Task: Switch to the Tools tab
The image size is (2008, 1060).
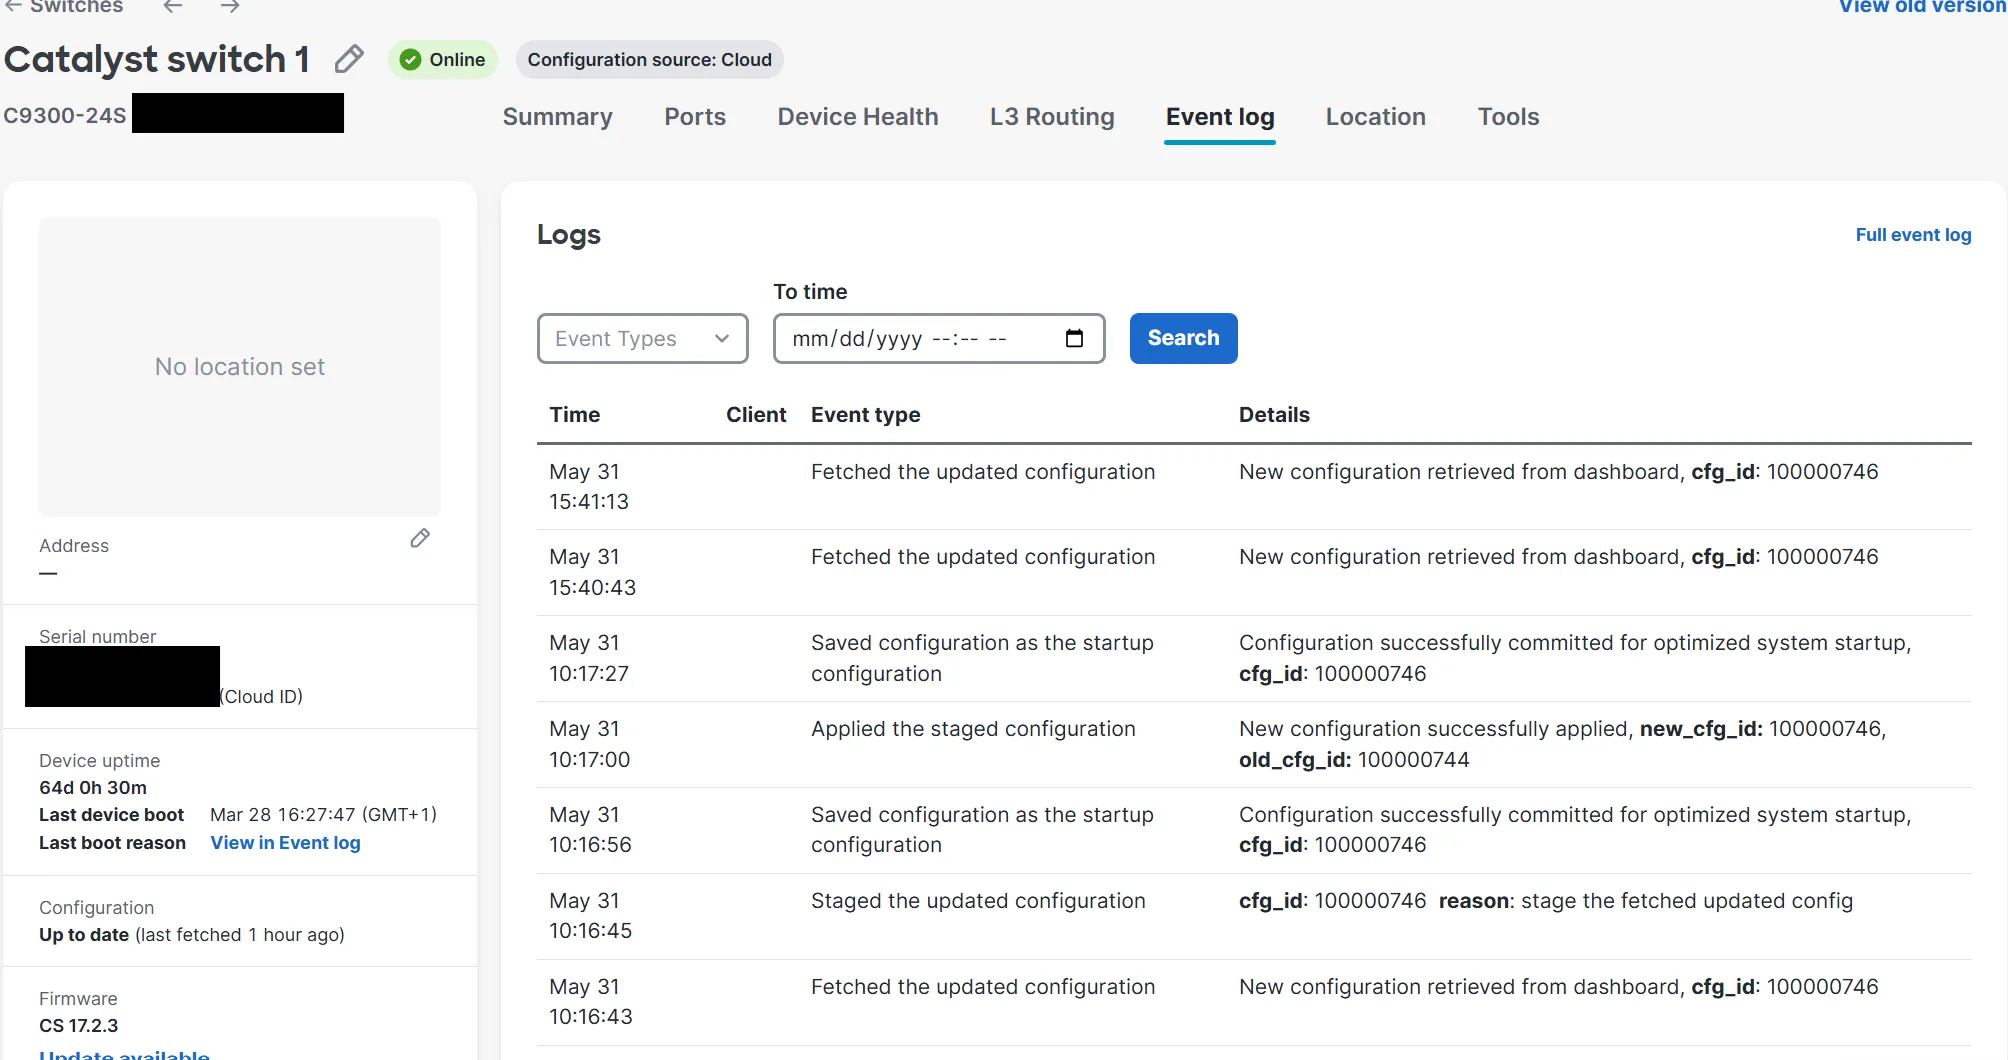Action: point(1509,117)
